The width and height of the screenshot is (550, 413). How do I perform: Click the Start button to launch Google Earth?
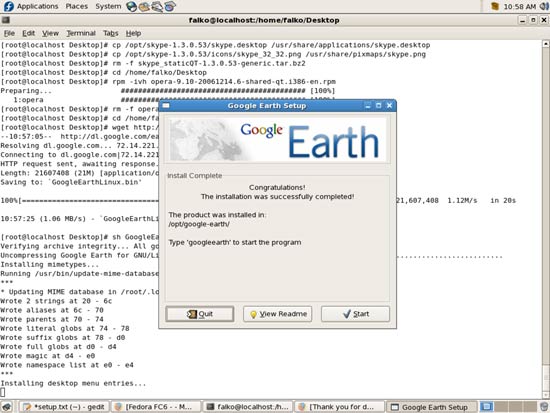[x=355, y=314]
